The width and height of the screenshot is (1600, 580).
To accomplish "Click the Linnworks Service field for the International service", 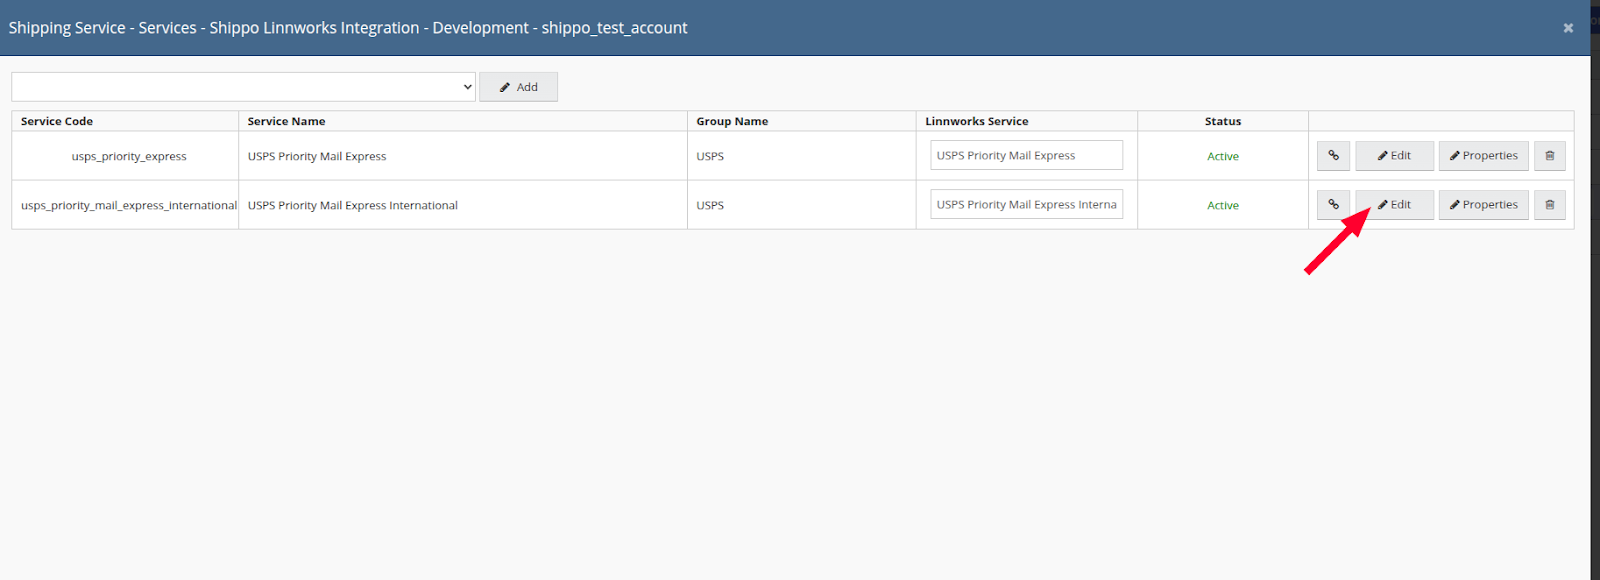I will pos(1026,204).
